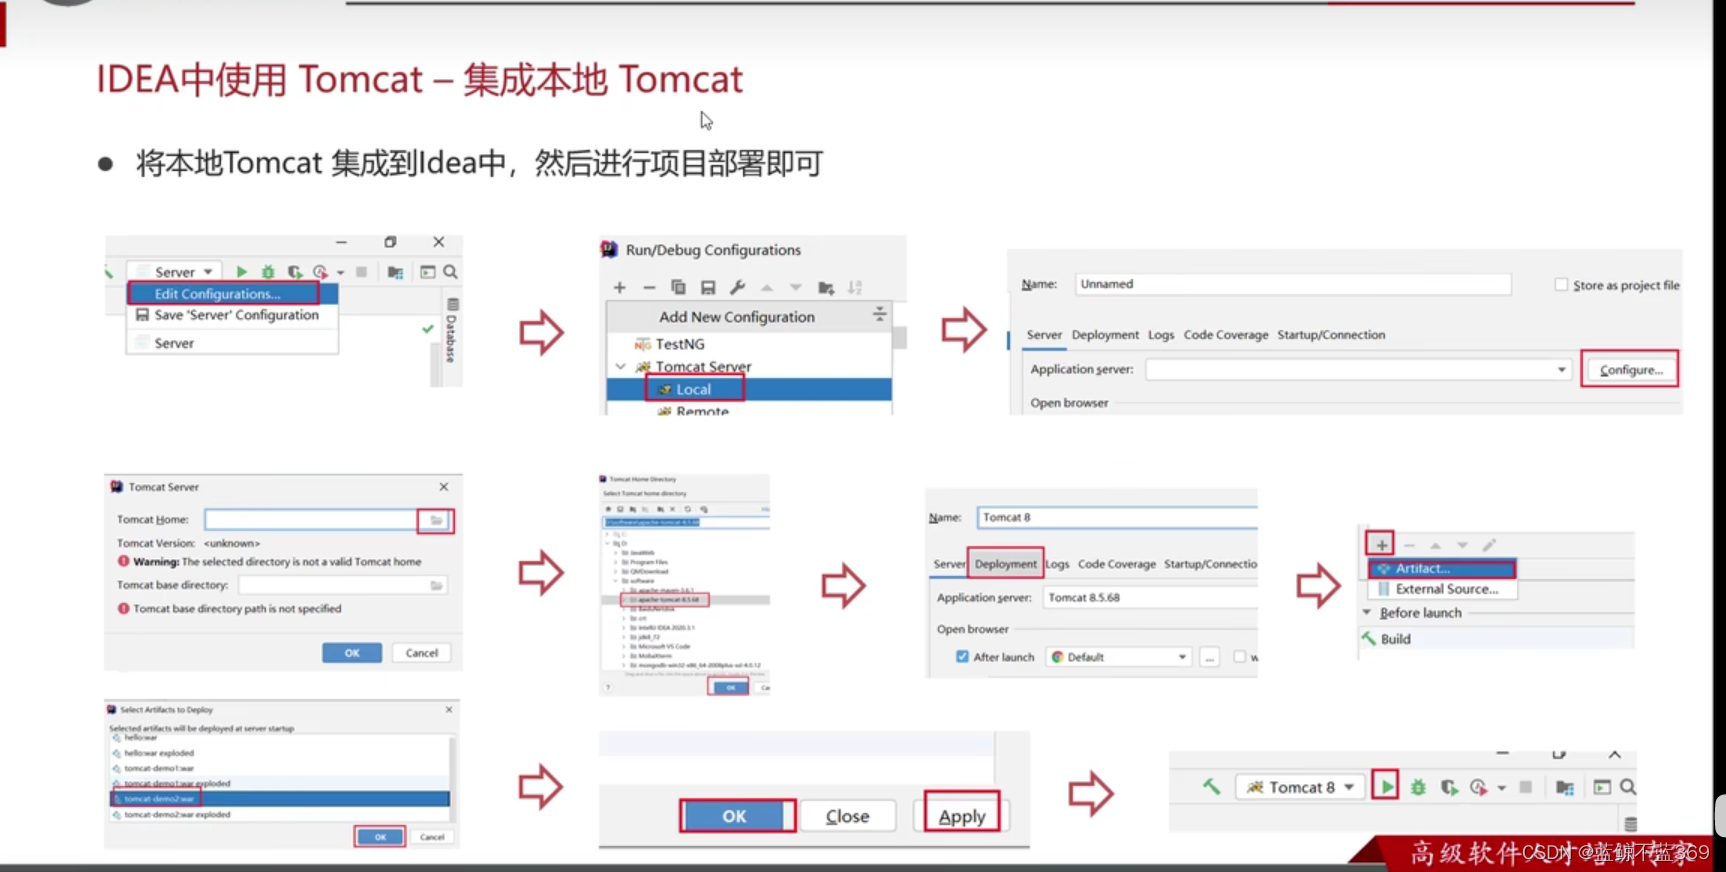Select the hello:war exploded artifact row

tap(280, 753)
